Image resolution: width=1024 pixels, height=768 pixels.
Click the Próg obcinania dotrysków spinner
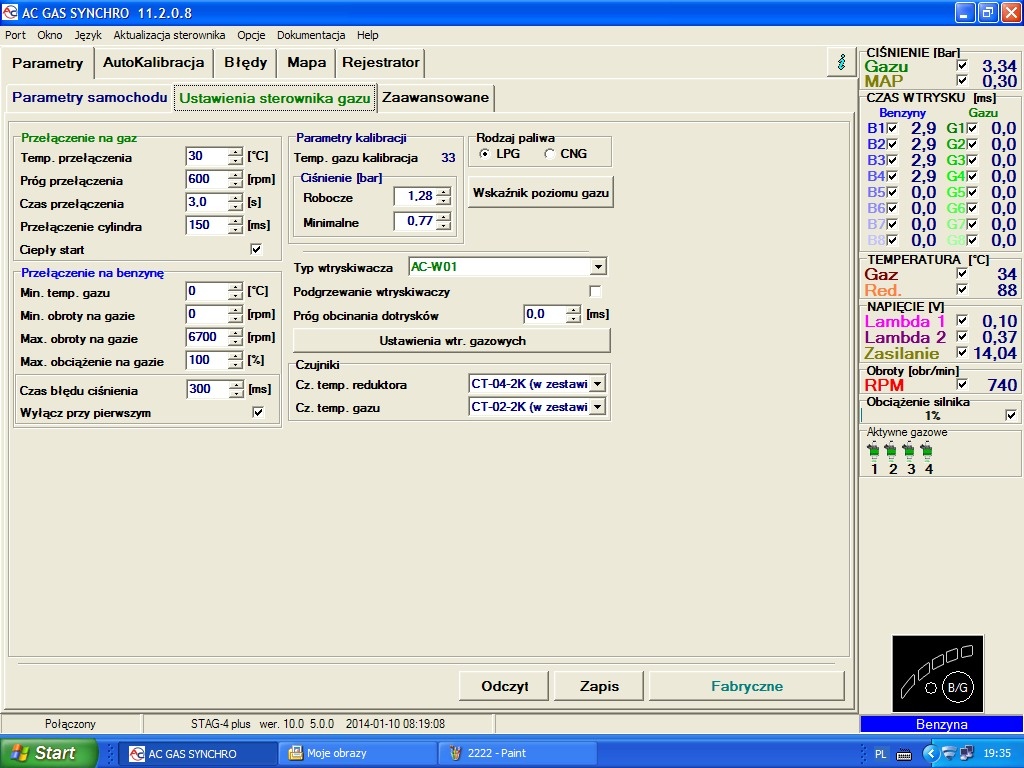573,315
